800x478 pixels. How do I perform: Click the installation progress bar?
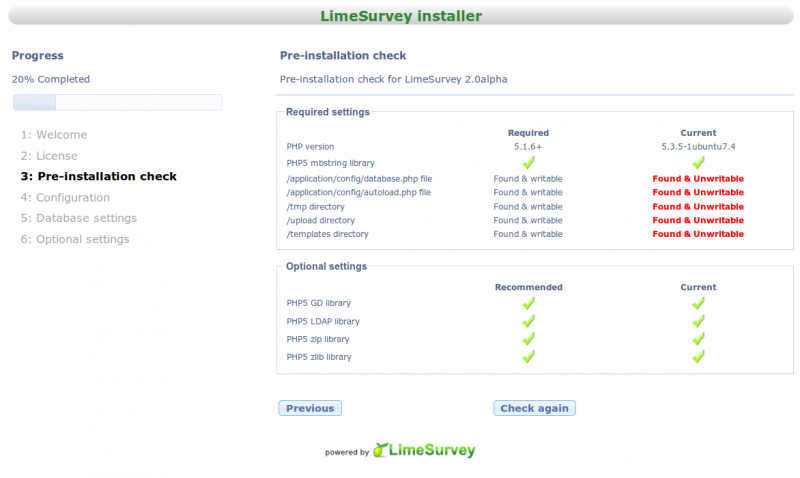(117, 102)
